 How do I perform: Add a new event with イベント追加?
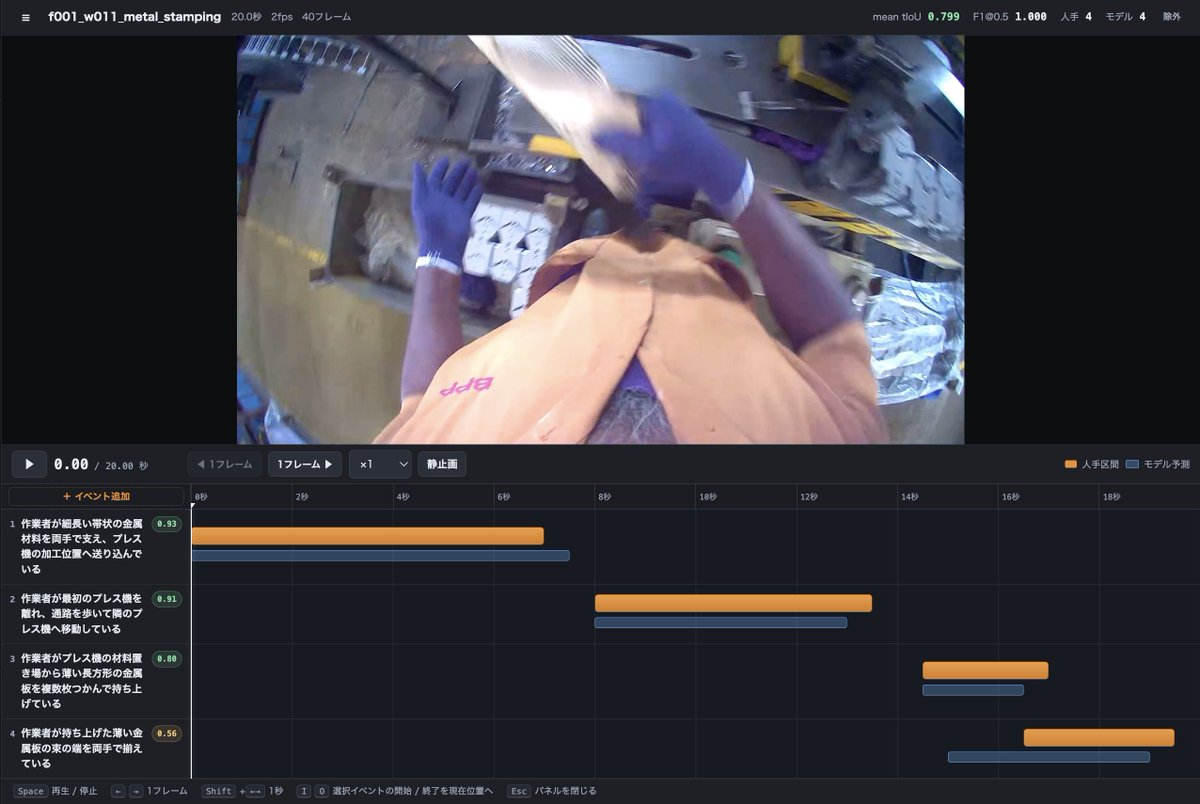click(96, 496)
